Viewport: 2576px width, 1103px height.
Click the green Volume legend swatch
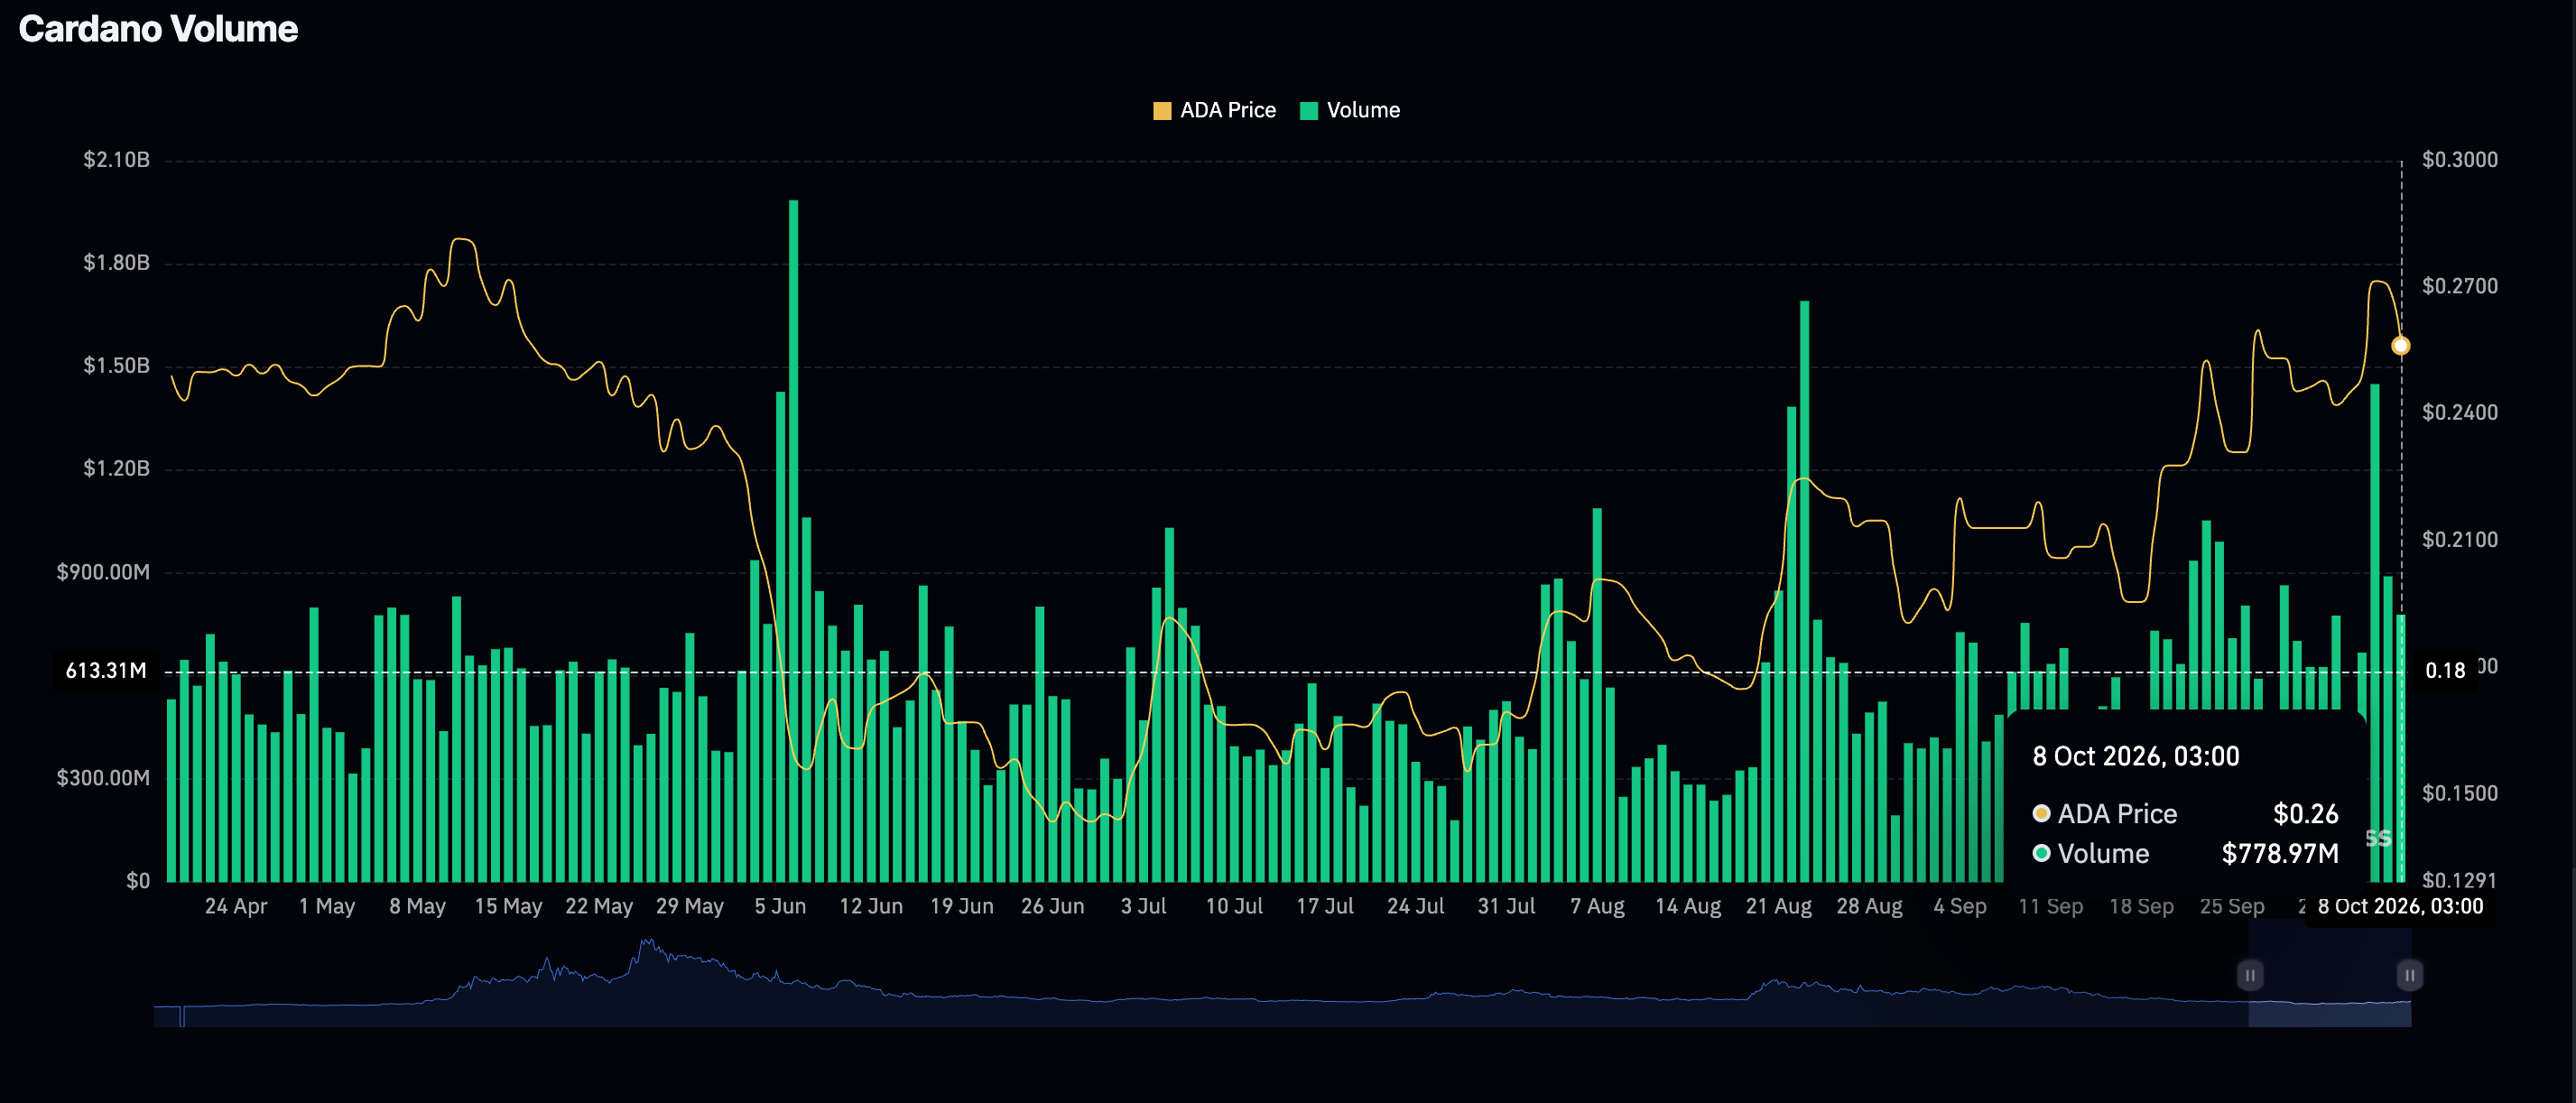[x=1308, y=111]
